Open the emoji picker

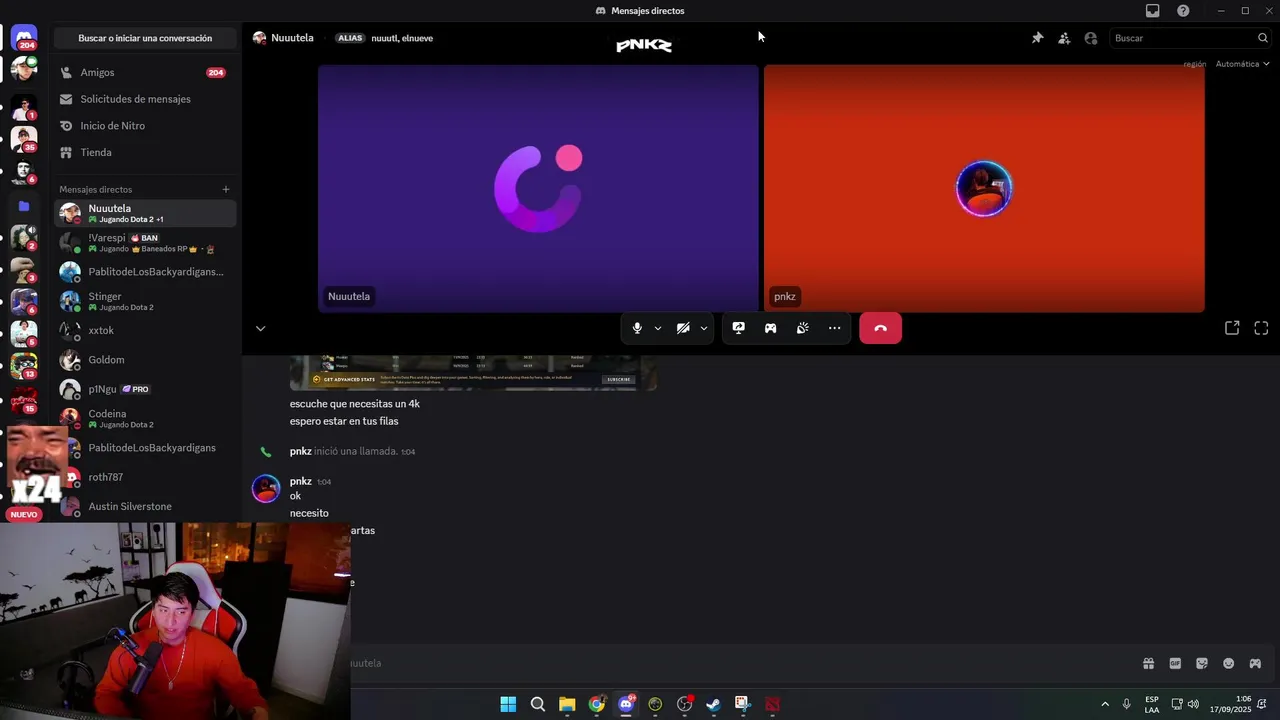click(1229, 663)
